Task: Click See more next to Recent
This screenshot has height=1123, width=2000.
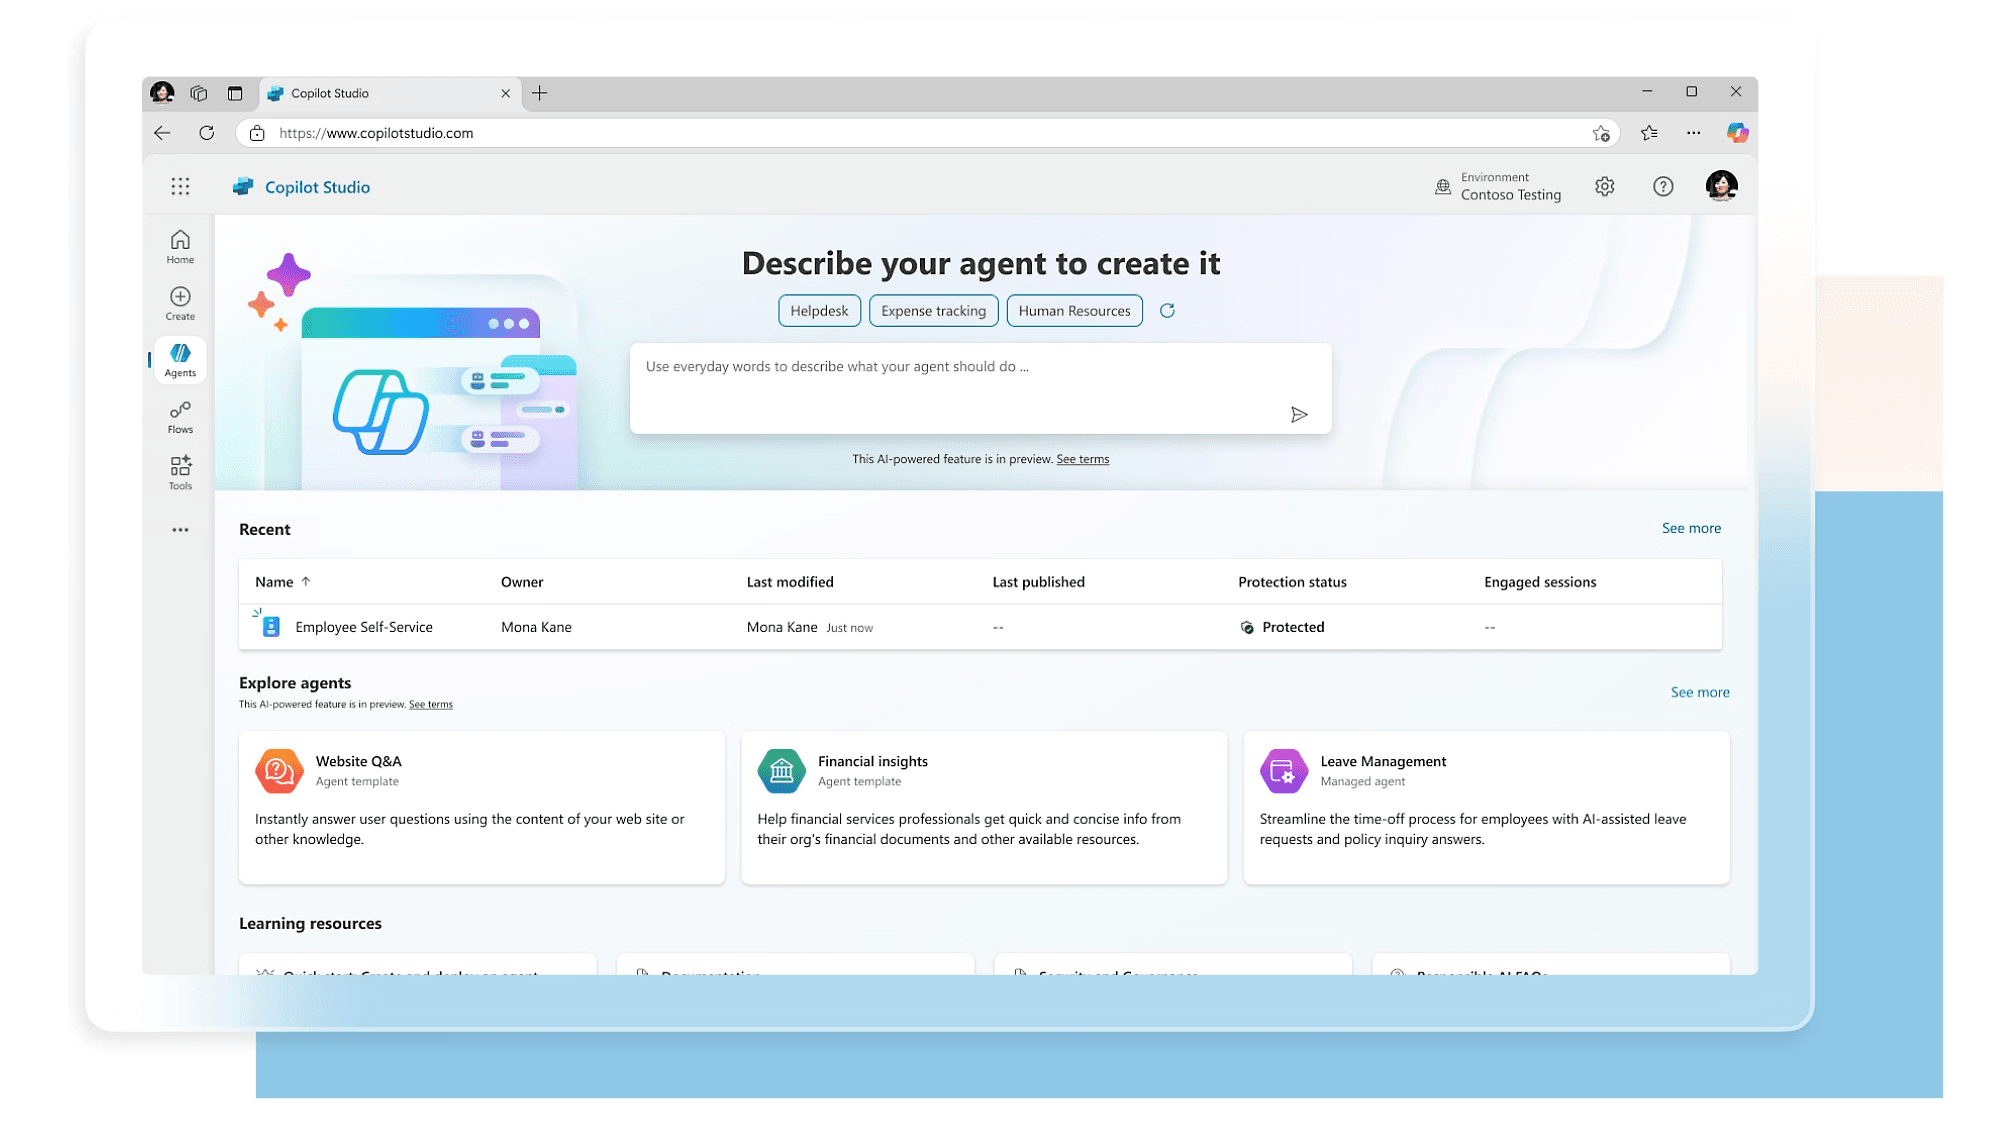Action: 1690,528
